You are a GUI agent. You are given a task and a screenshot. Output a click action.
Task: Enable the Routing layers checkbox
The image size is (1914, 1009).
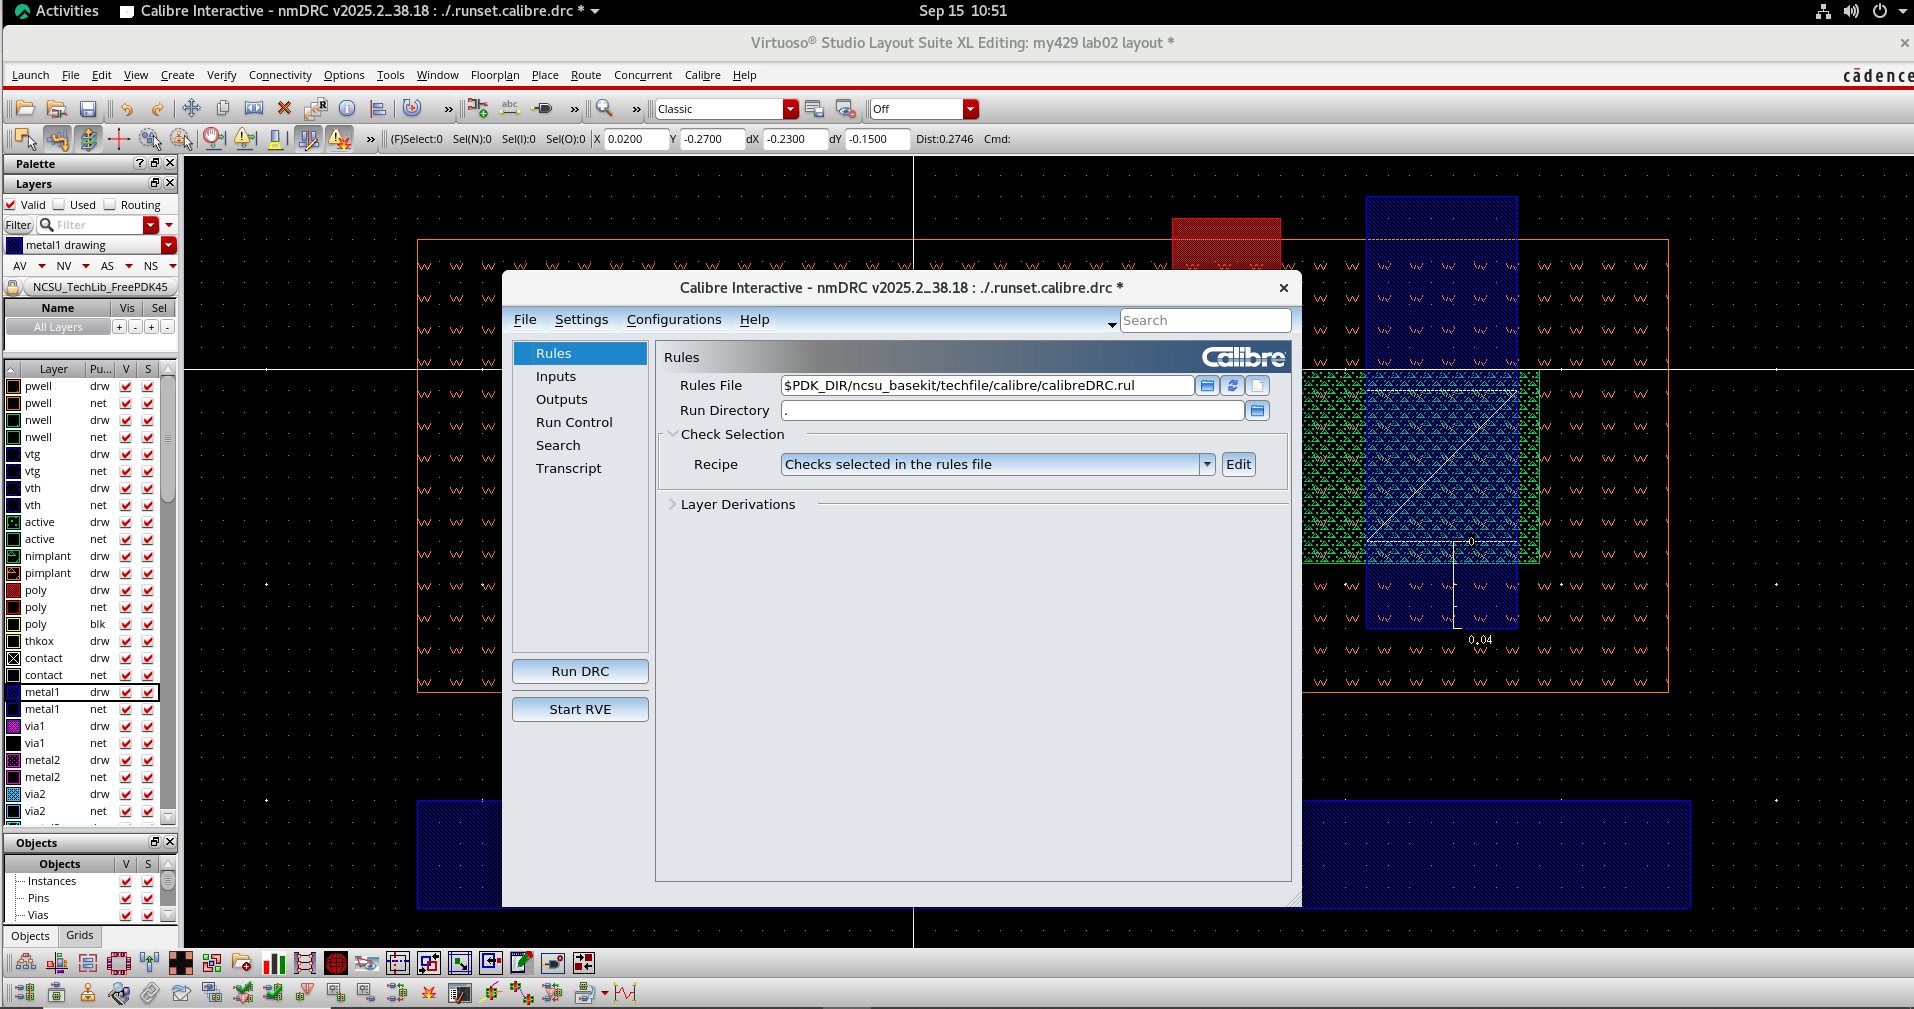110,205
